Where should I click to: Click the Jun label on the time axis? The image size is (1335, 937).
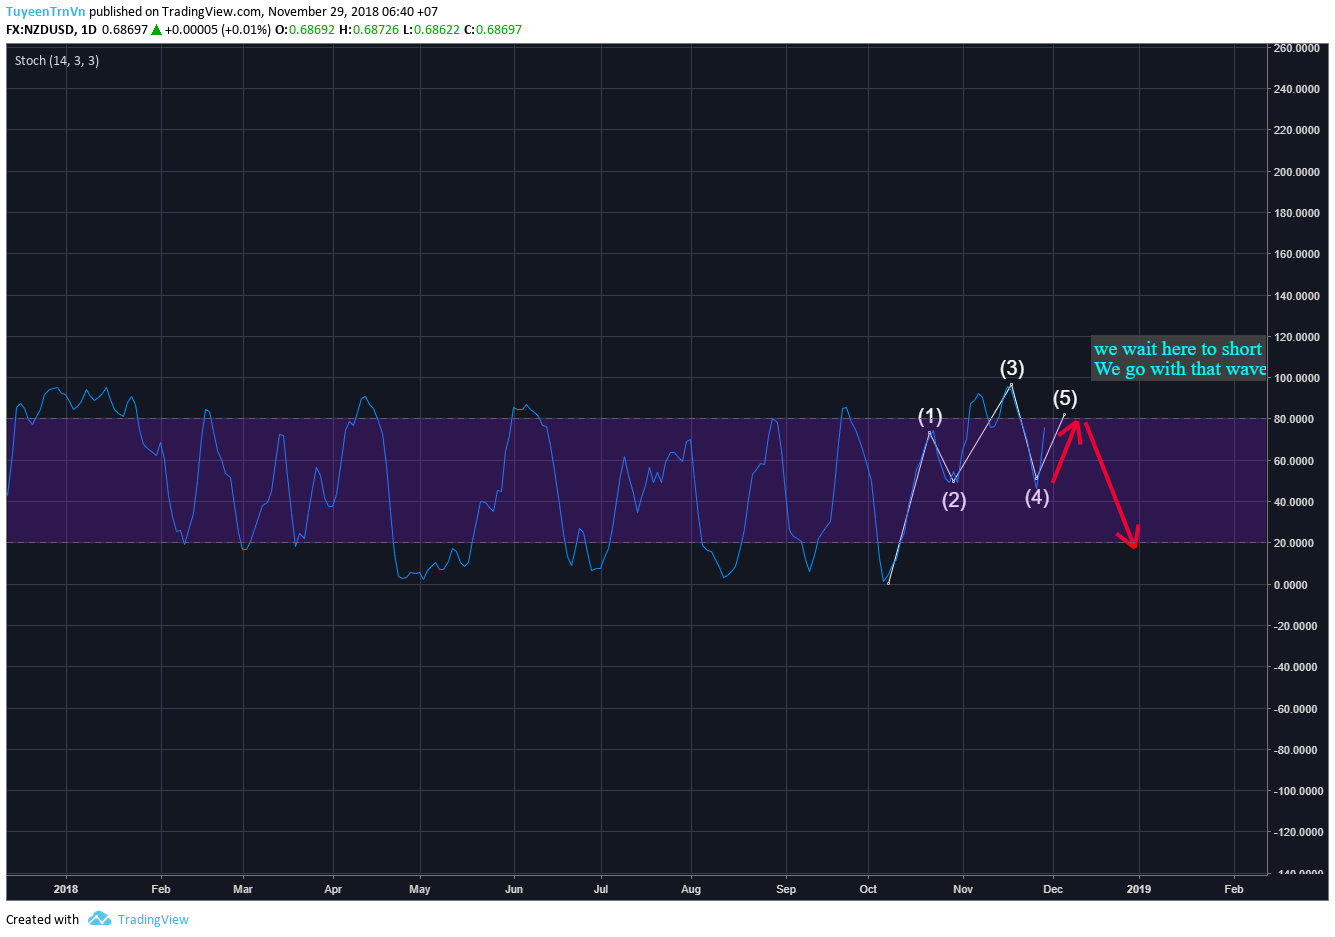pyautogui.click(x=514, y=889)
